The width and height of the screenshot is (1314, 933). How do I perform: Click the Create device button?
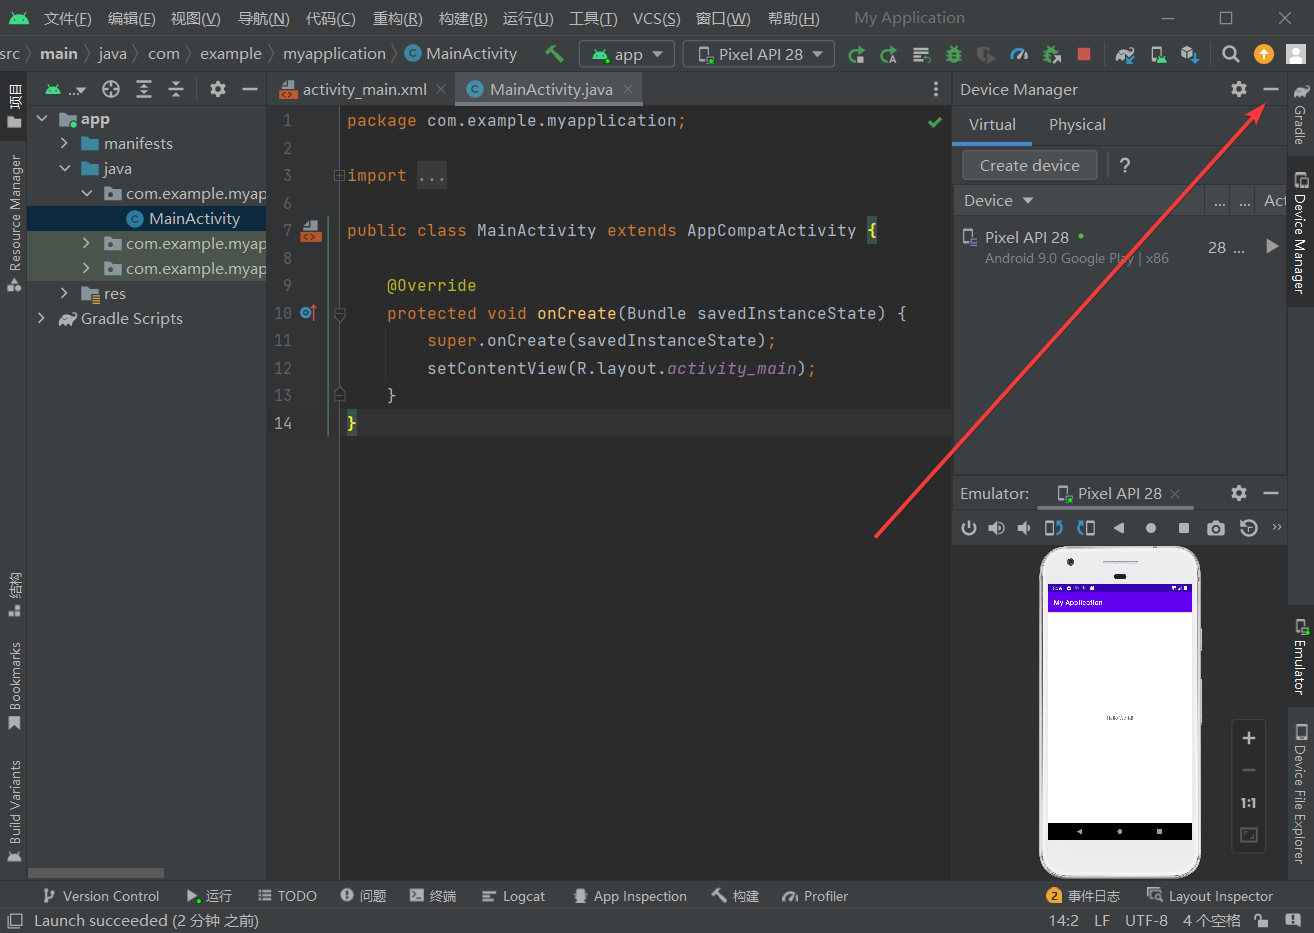click(1028, 164)
